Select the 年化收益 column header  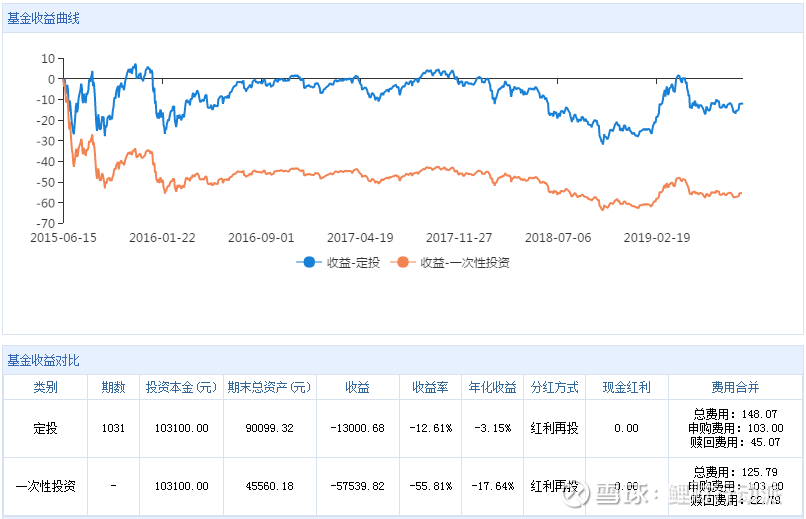pos(492,387)
